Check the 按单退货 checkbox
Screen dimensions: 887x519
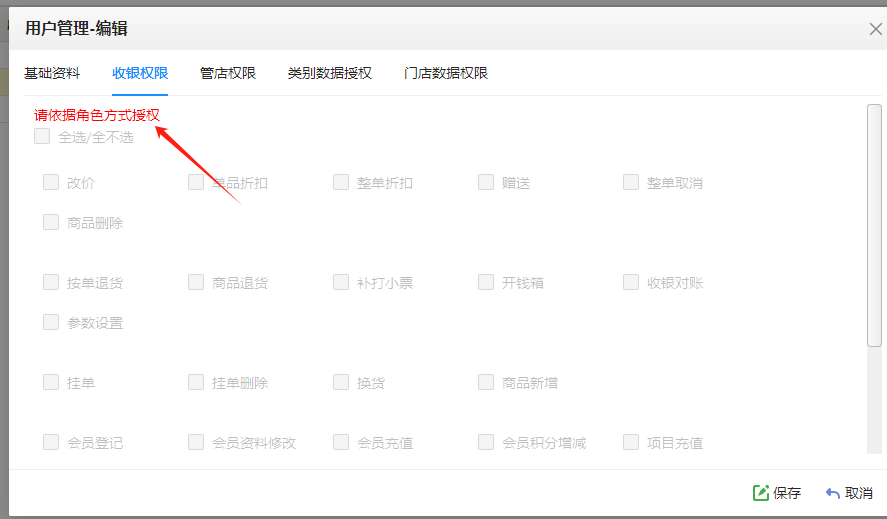pos(51,282)
